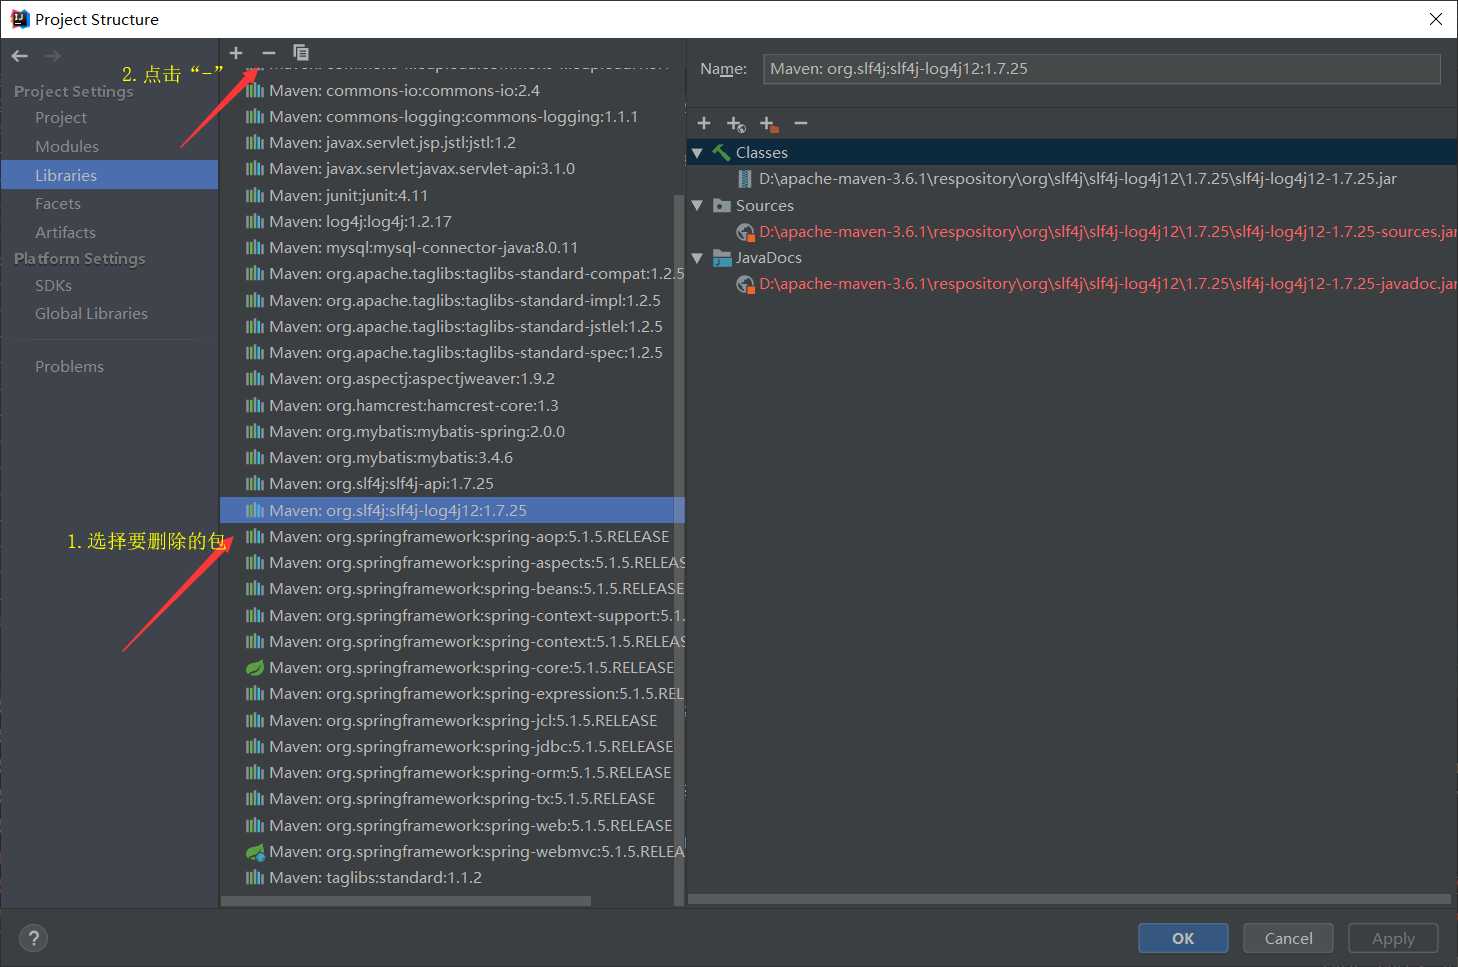Click the library icon beside commons-io:2.4
The height and width of the screenshot is (967, 1458).
pyautogui.click(x=255, y=90)
